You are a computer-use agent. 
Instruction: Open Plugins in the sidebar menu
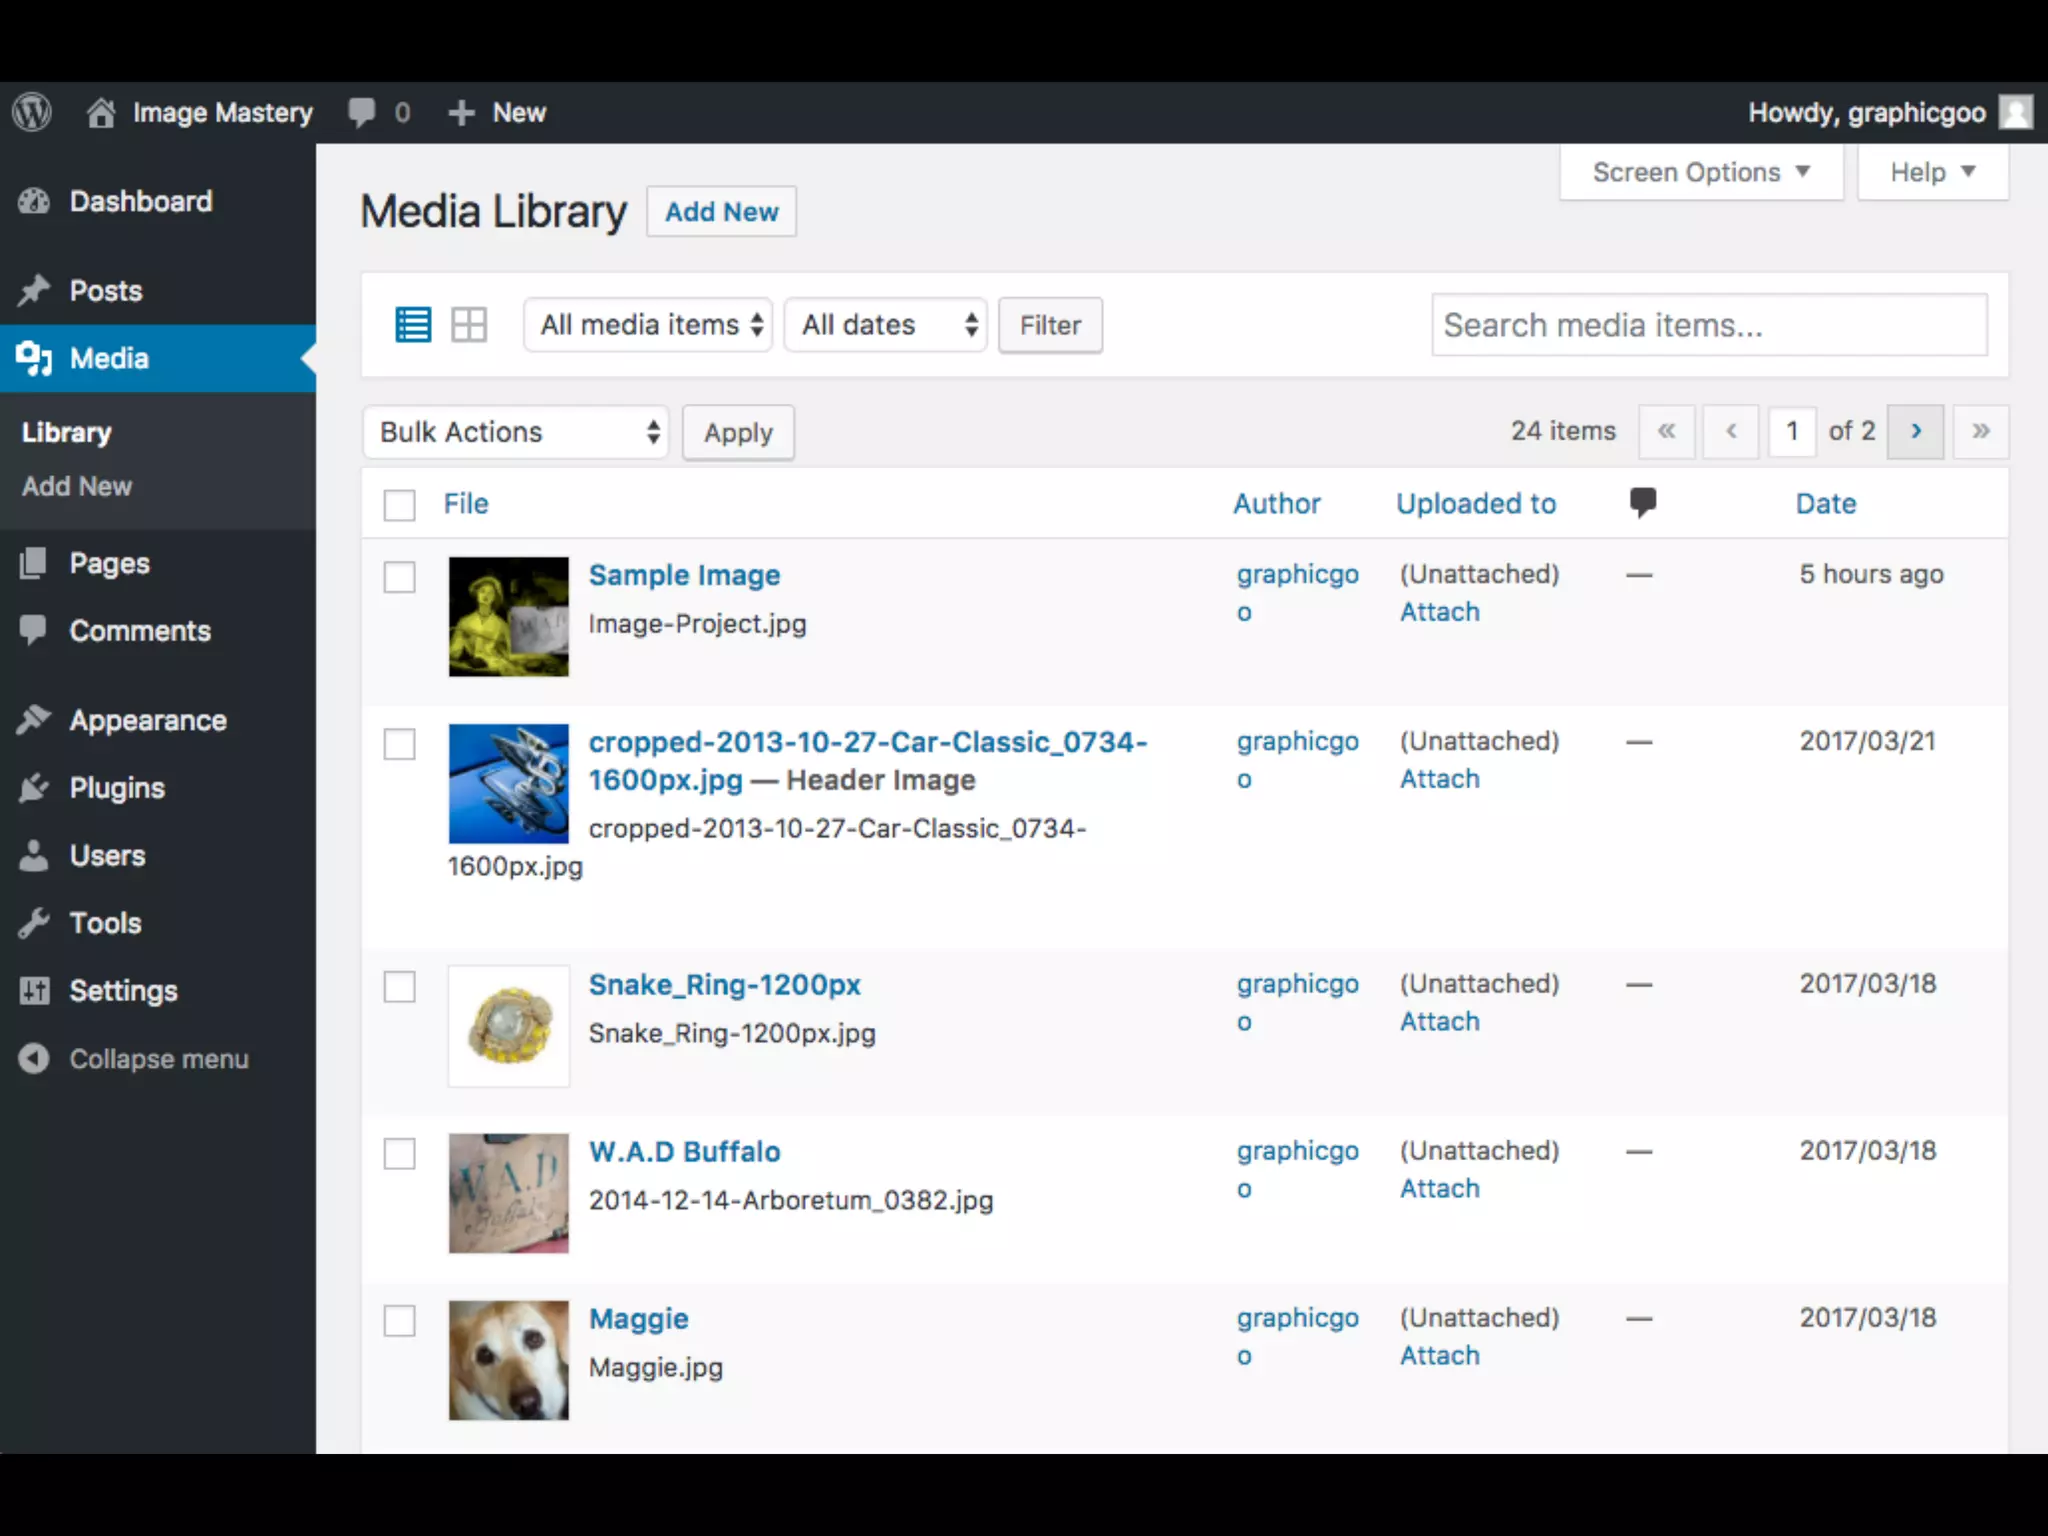pyautogui.click(x=117, y=788)
